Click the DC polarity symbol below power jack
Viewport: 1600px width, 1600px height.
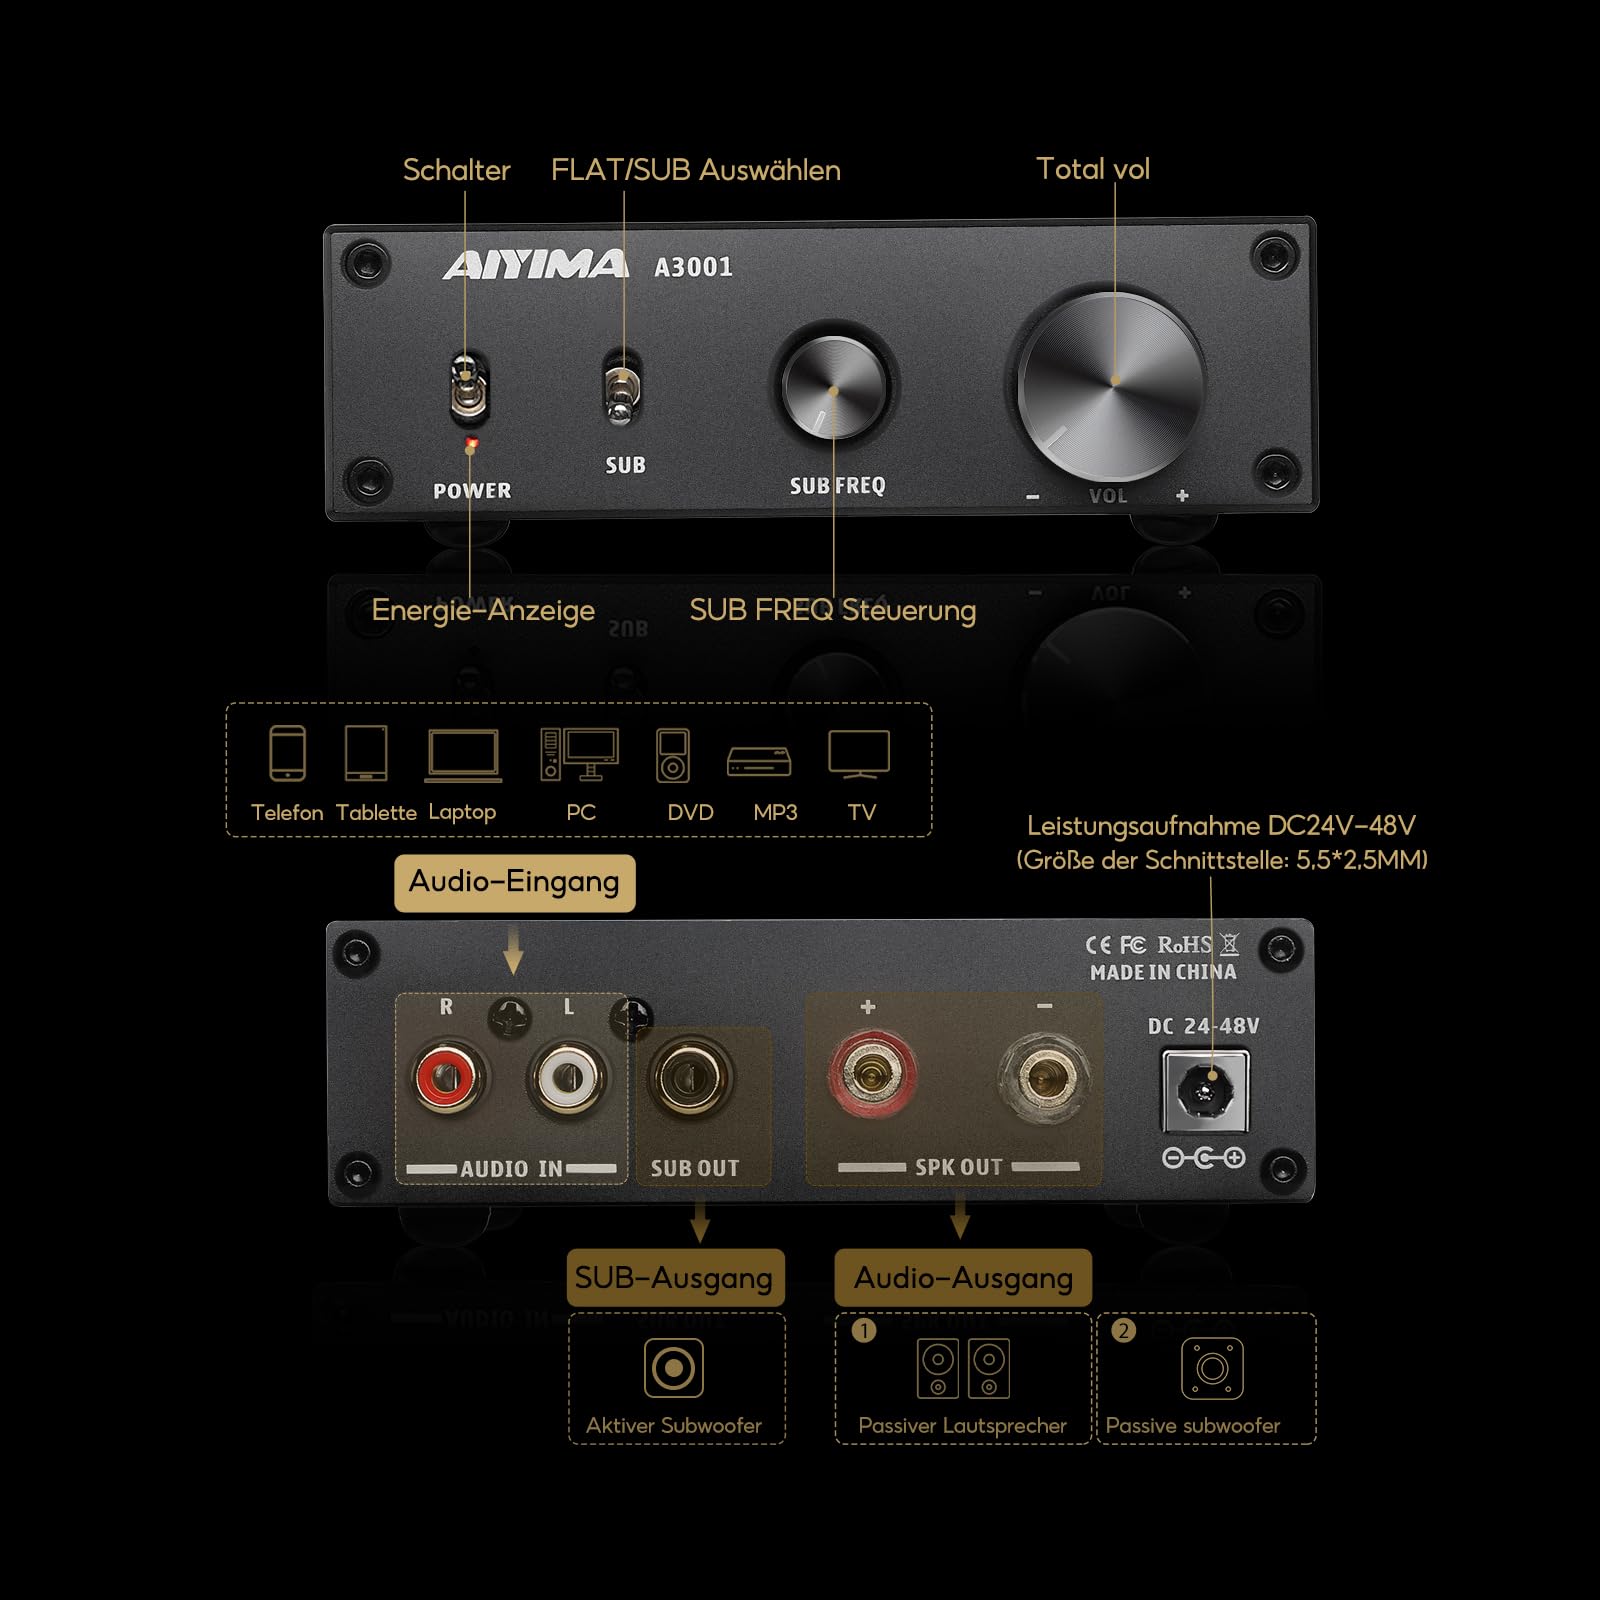1204,1158
